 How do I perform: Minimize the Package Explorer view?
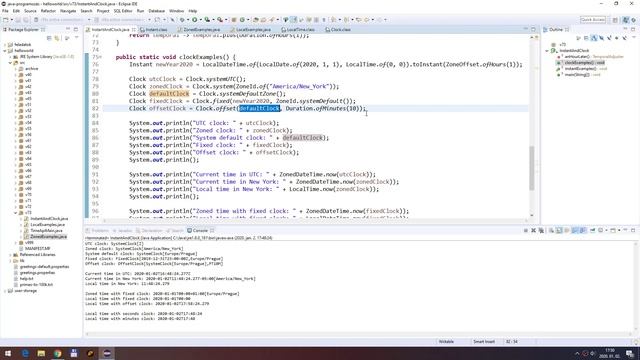point(68,29)
